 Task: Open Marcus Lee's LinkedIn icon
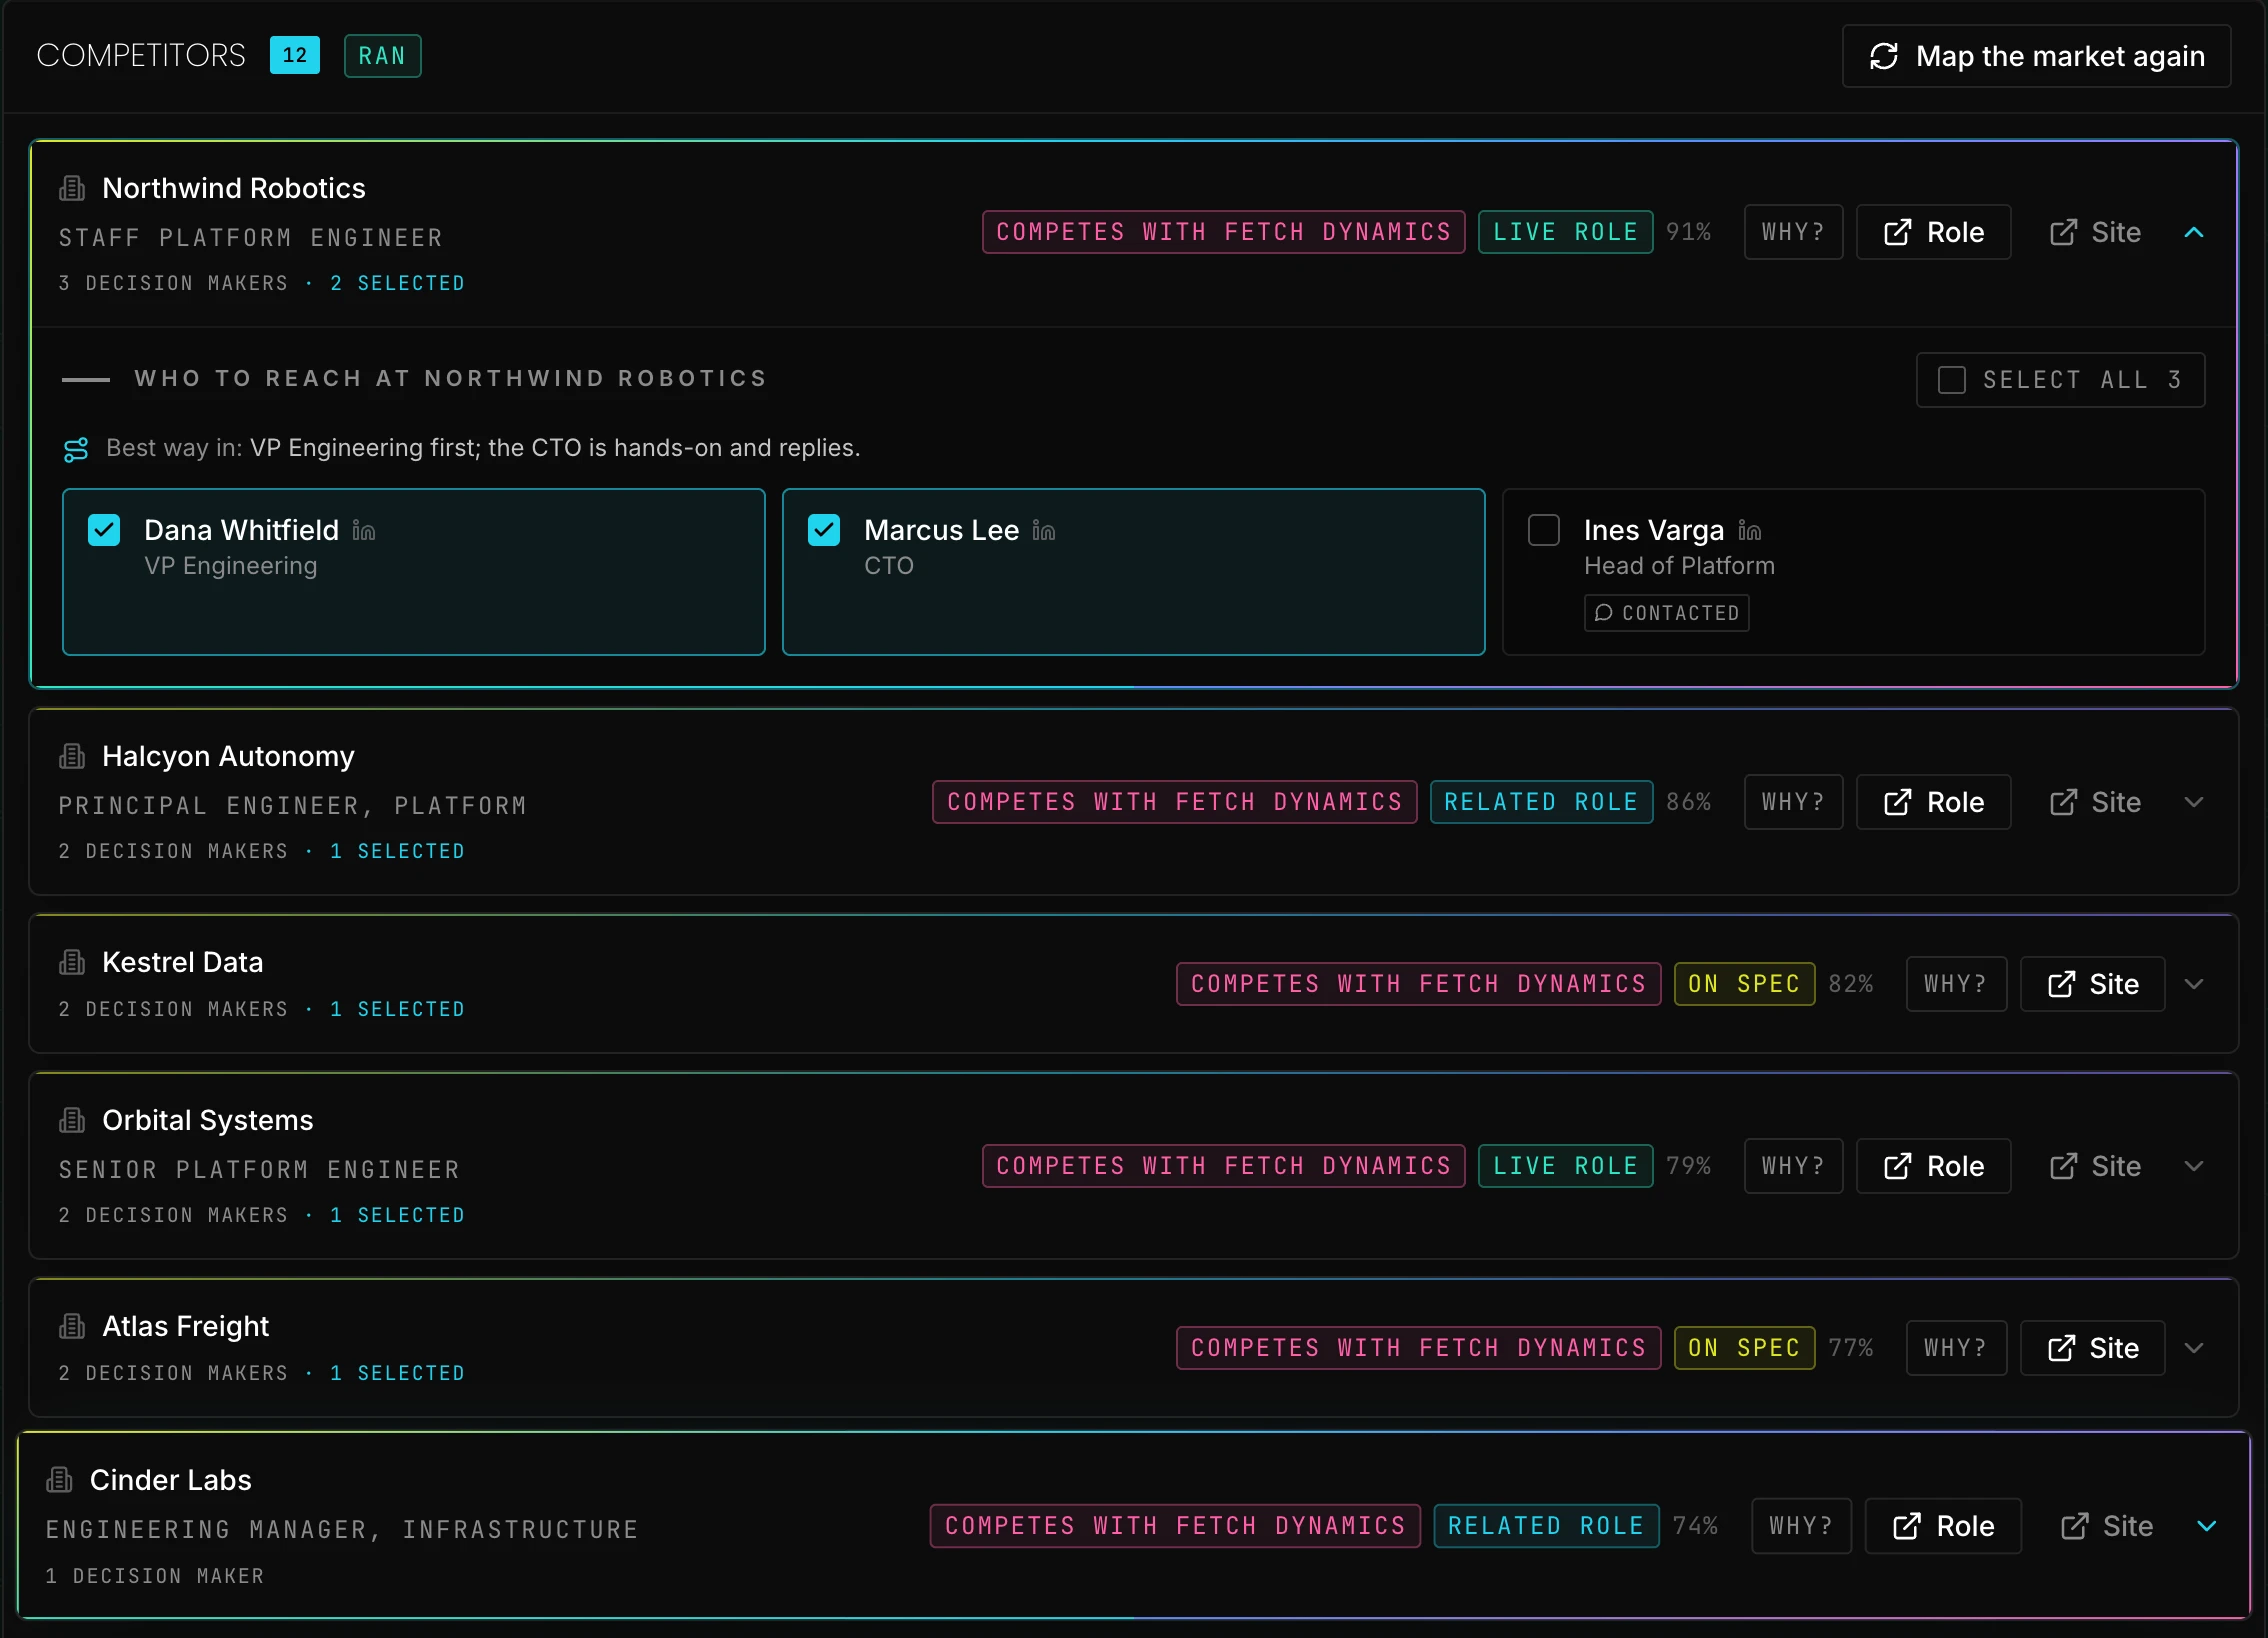[1044, 531]
